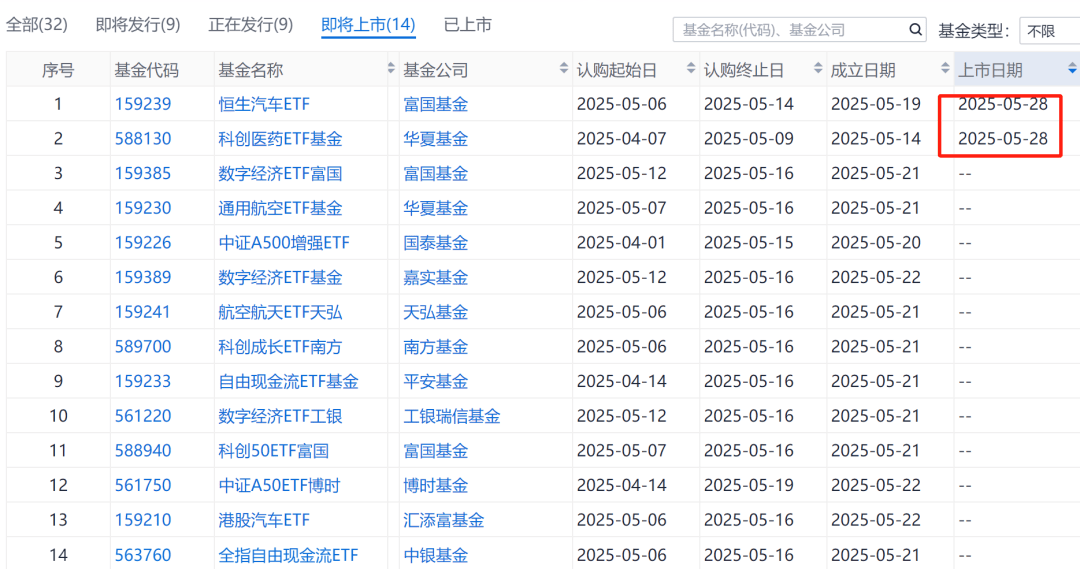Viewport: 1080px width, 569px height.
Task: Select the 已上市 tab
Action: [467, 25]
